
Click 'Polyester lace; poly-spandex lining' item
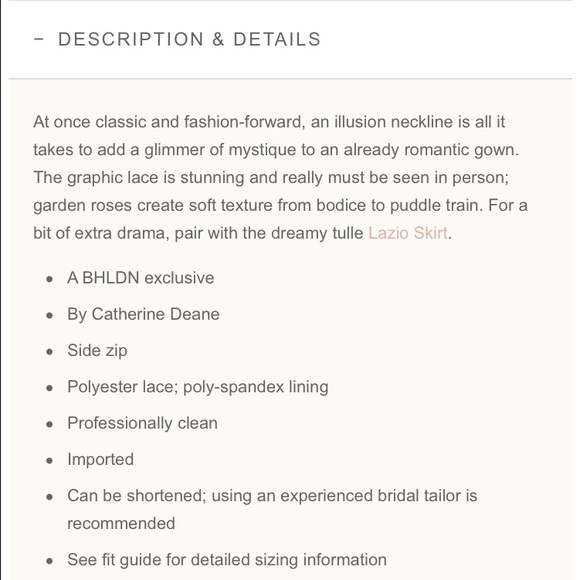pos(198,387)
